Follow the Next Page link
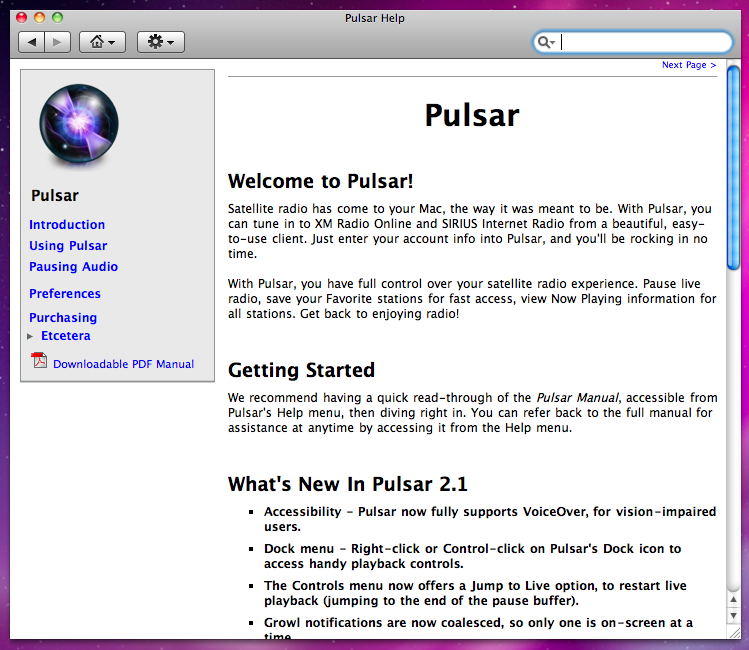Image resolution: width=749 pixels, height=650 pixels. [x=689, y=65]
